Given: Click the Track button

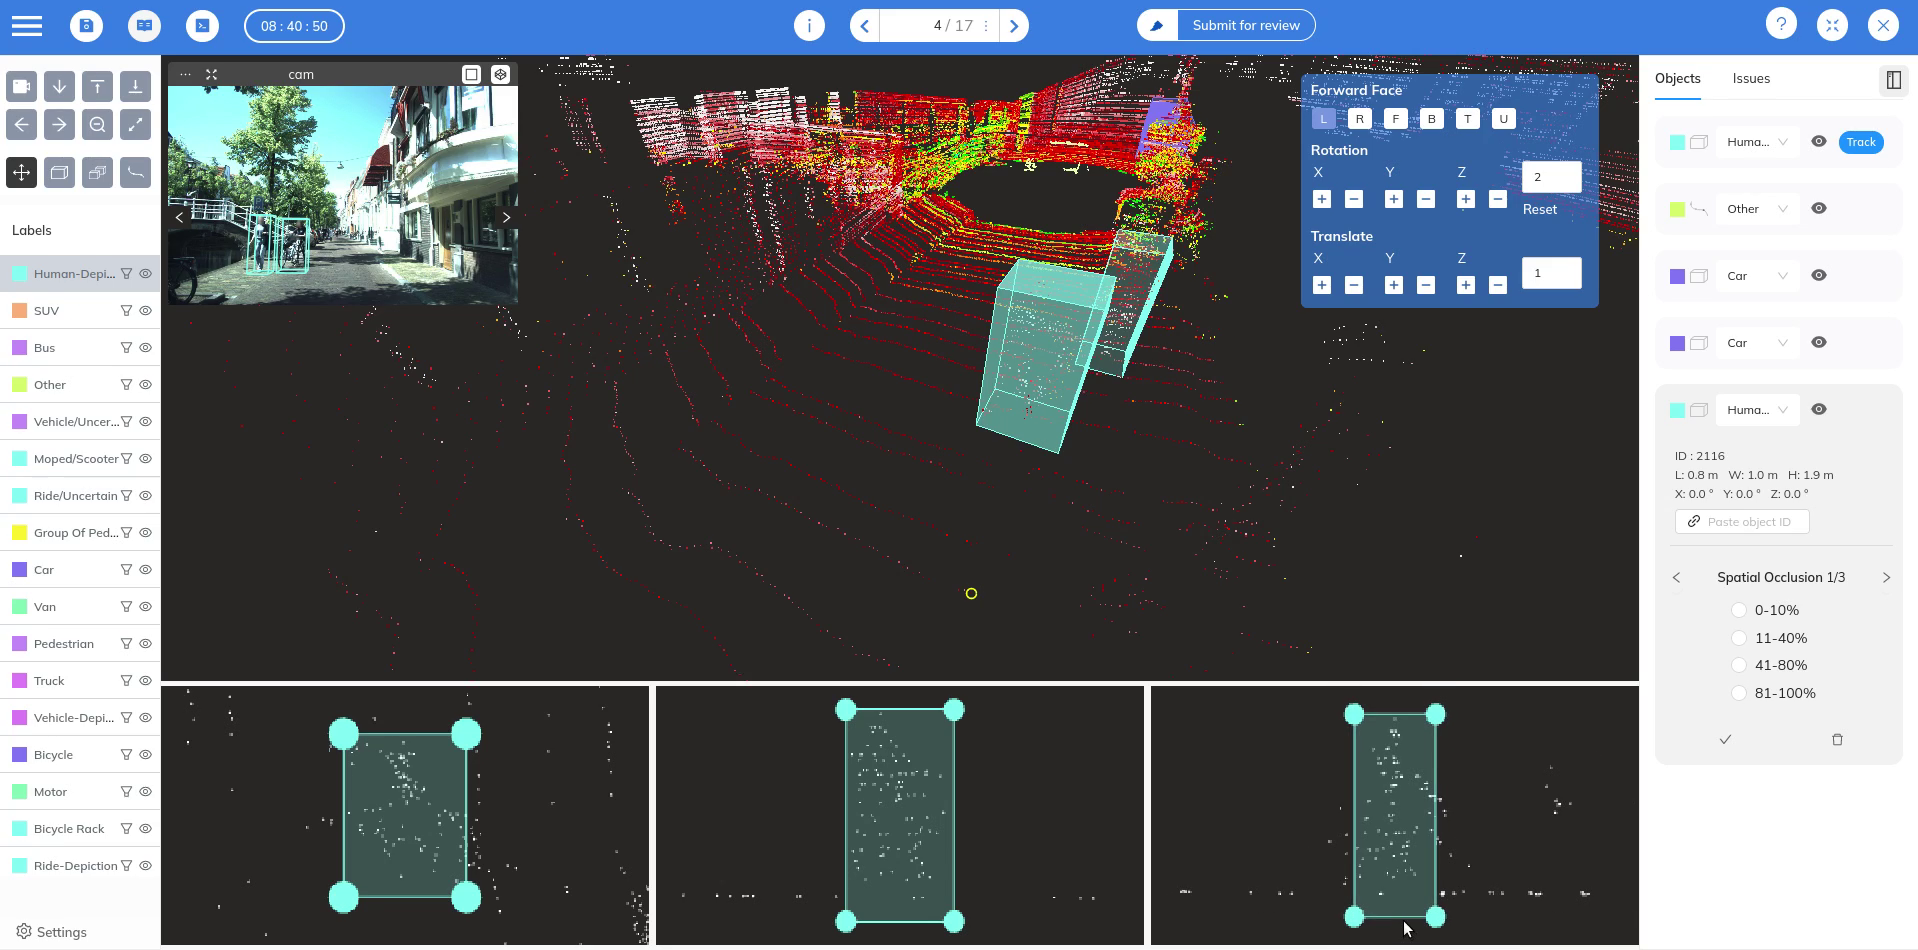Looking at the screenshot, I should (1860, 142).
